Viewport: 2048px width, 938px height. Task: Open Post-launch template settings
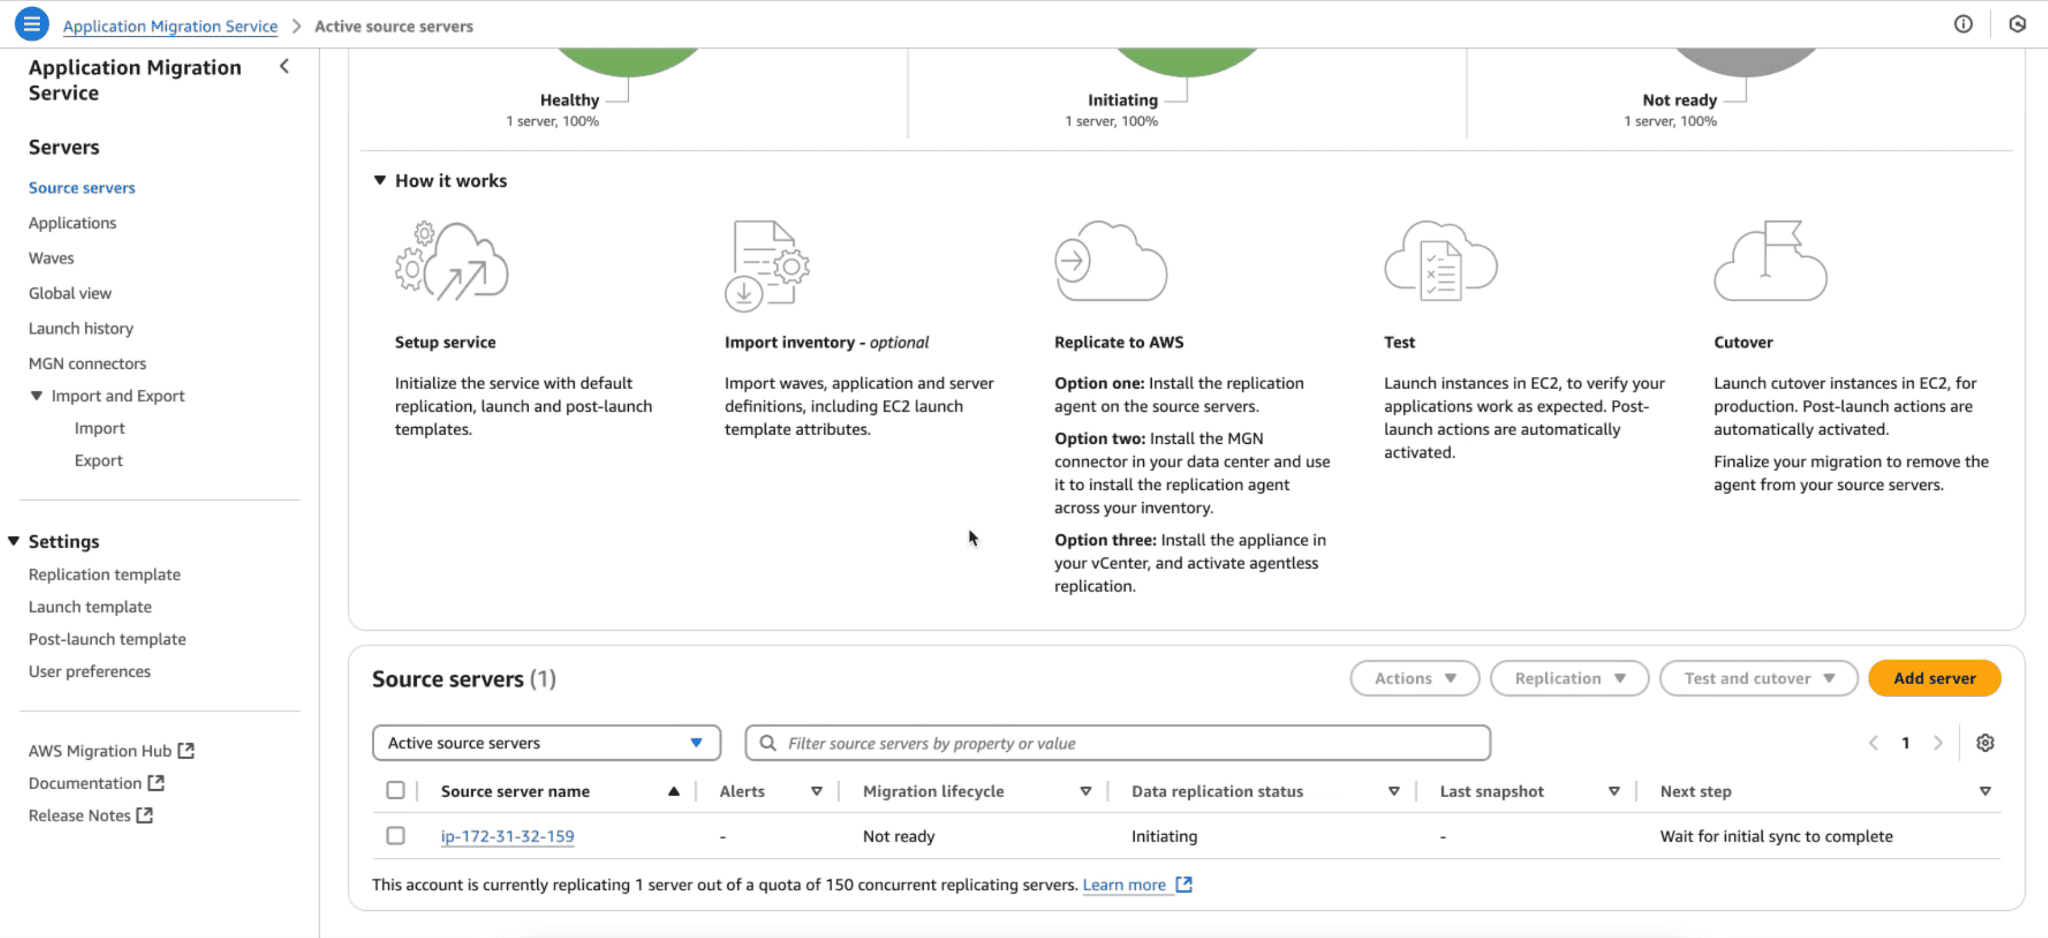[x=107, y=639]
